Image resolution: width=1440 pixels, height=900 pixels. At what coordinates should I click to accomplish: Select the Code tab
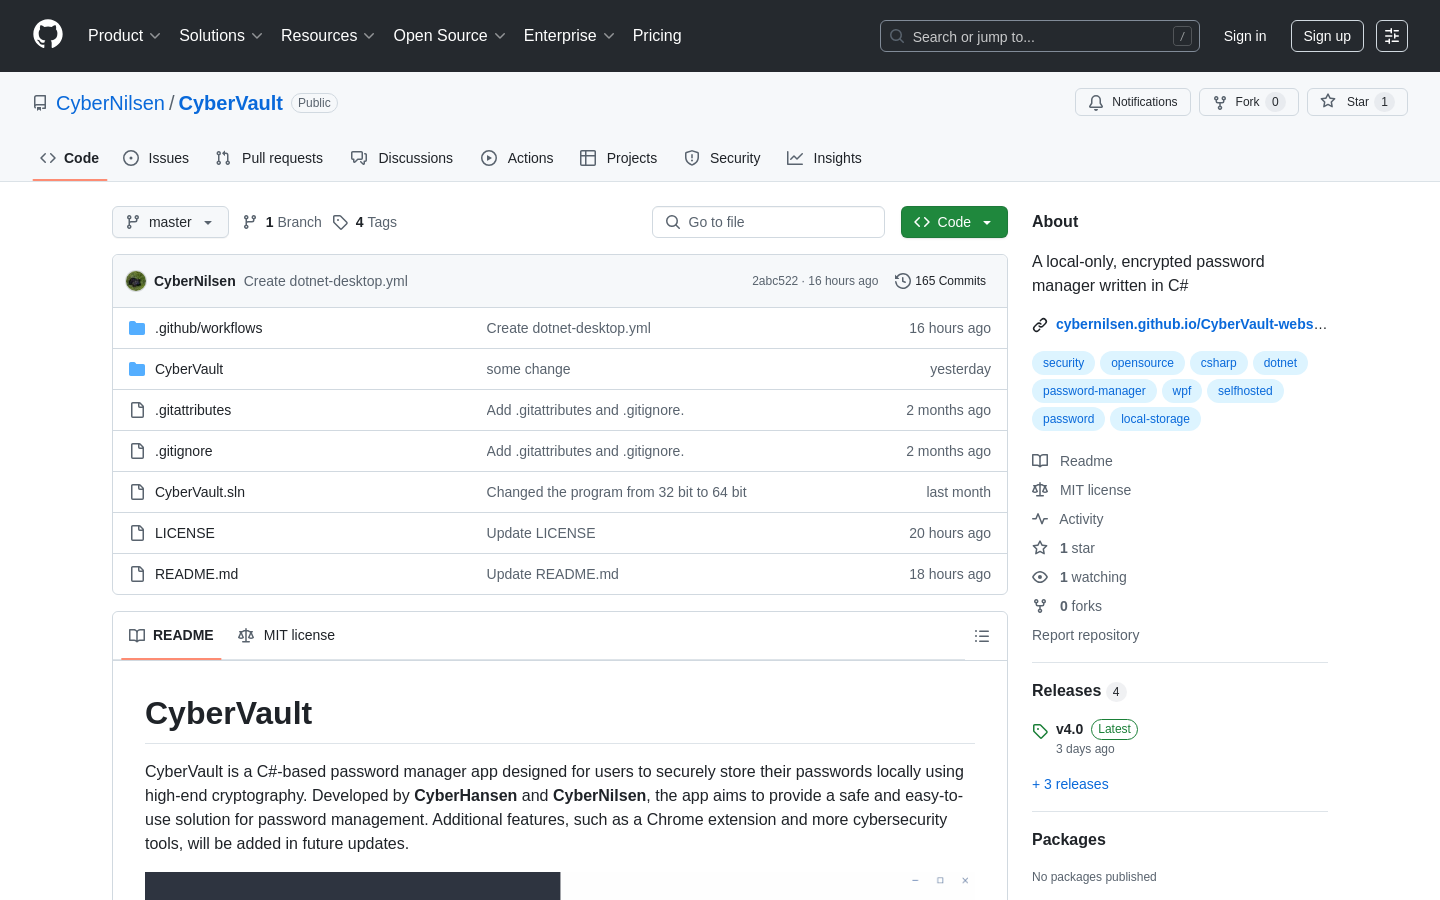[x=70, y=158]
